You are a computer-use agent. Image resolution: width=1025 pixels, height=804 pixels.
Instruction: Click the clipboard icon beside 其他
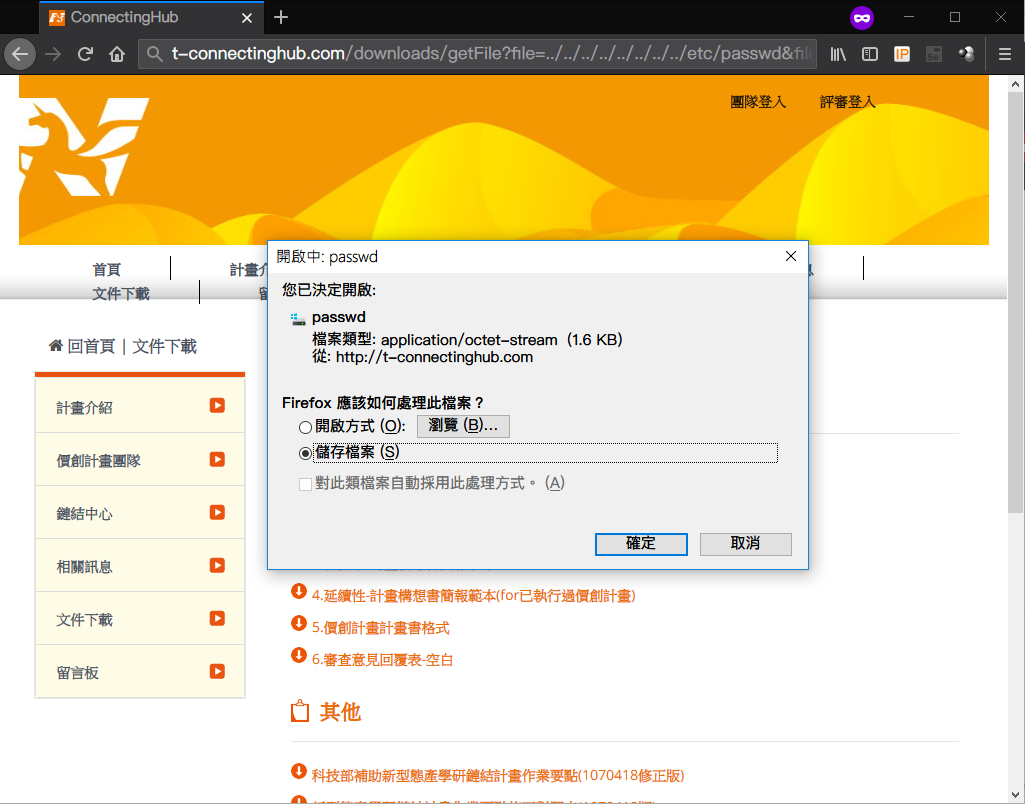[x=300, y=711]
